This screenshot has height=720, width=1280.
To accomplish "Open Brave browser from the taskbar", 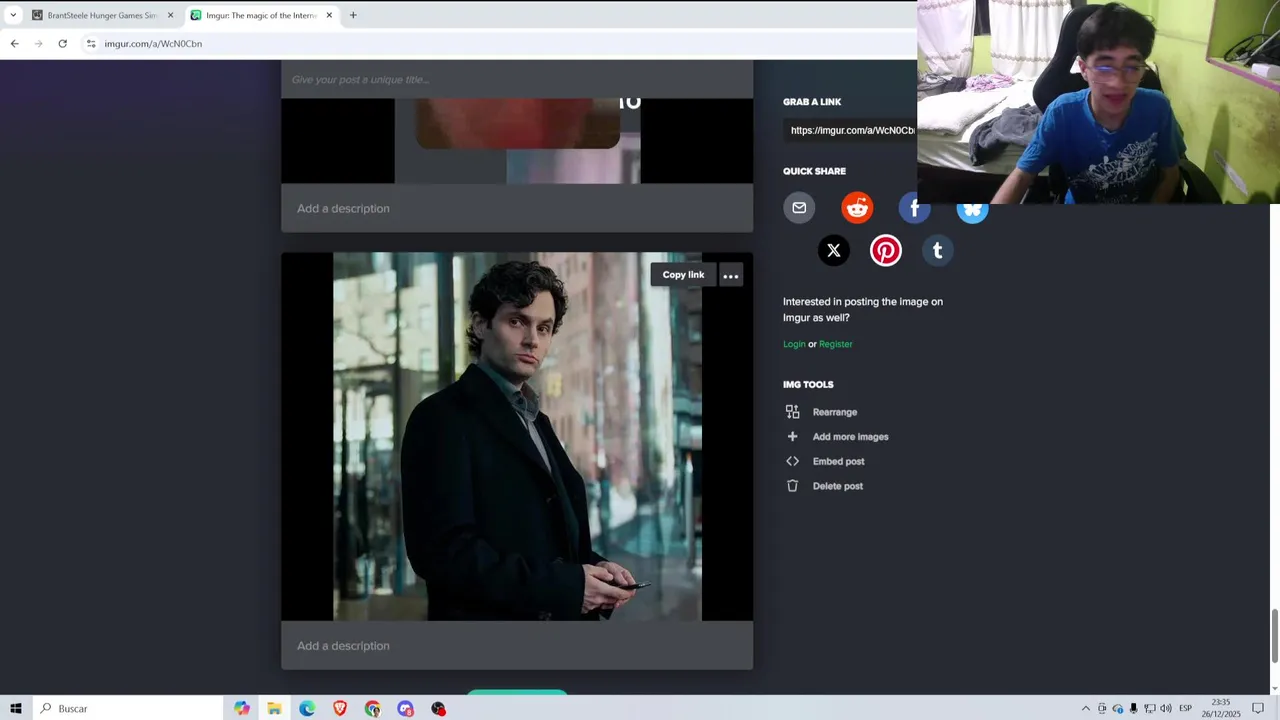I will pyautogui.click(x=340, y=708).
